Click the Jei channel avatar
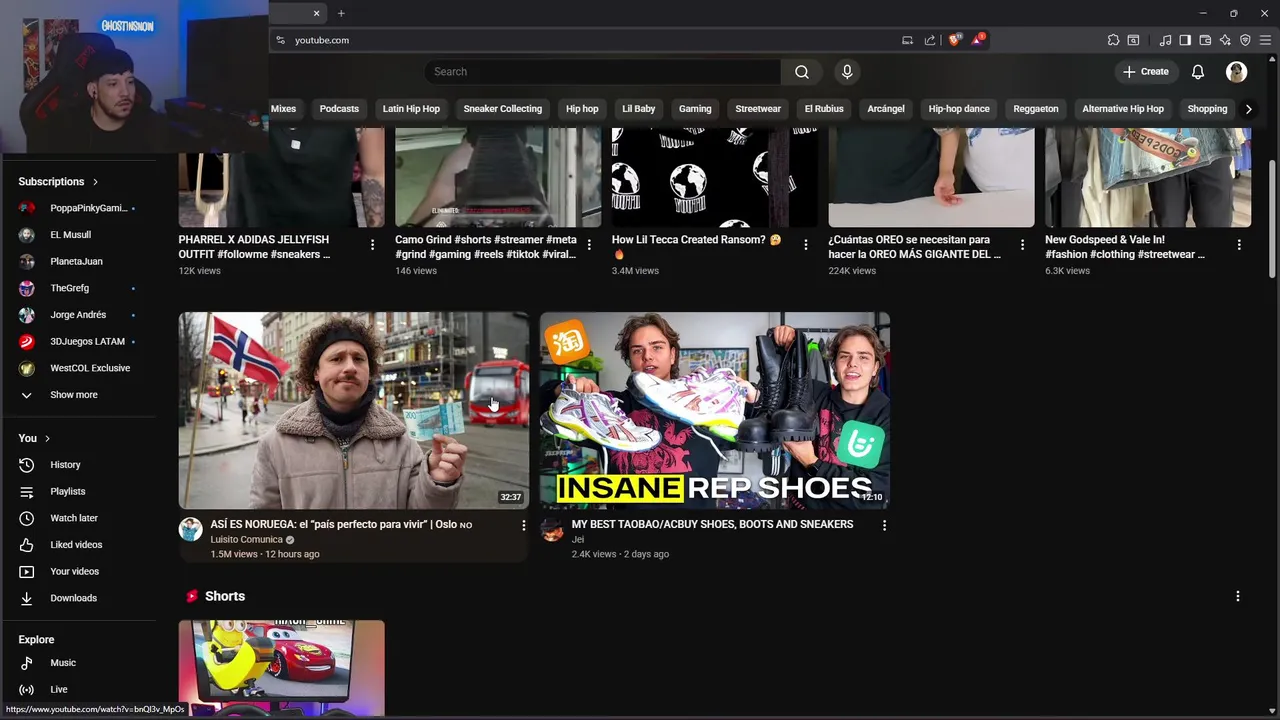1280x720 pixels. coord(552,529)
